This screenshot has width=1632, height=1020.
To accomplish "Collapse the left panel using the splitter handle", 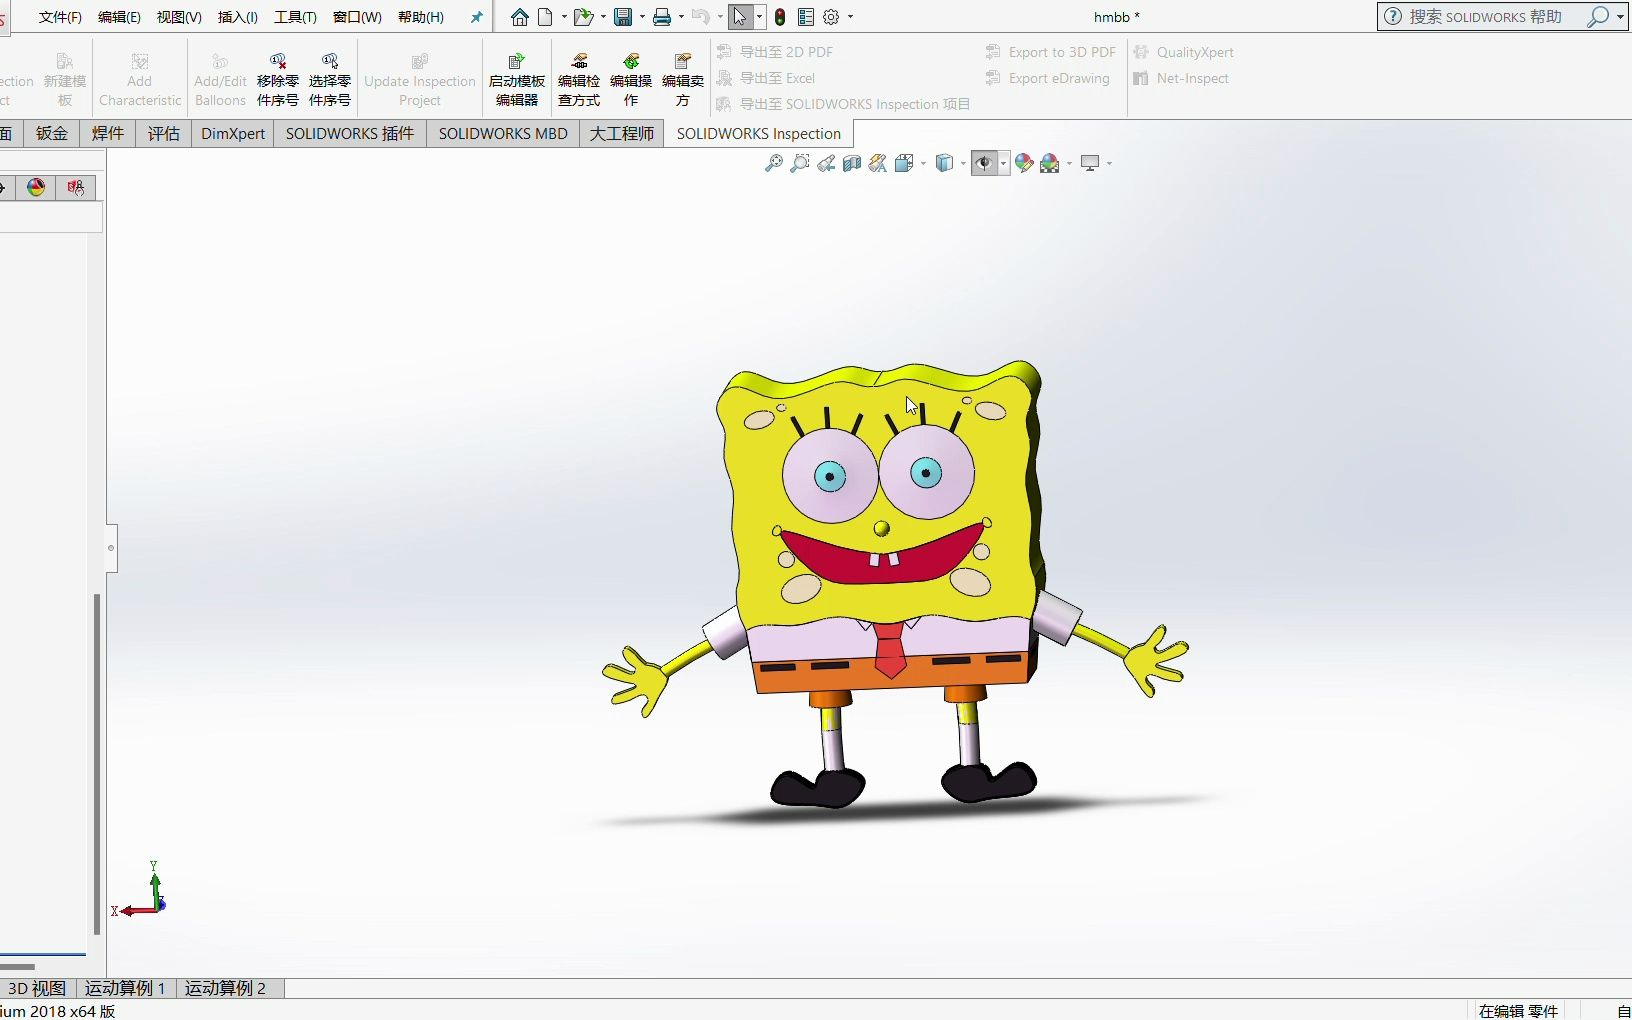I will pos(111,548).
